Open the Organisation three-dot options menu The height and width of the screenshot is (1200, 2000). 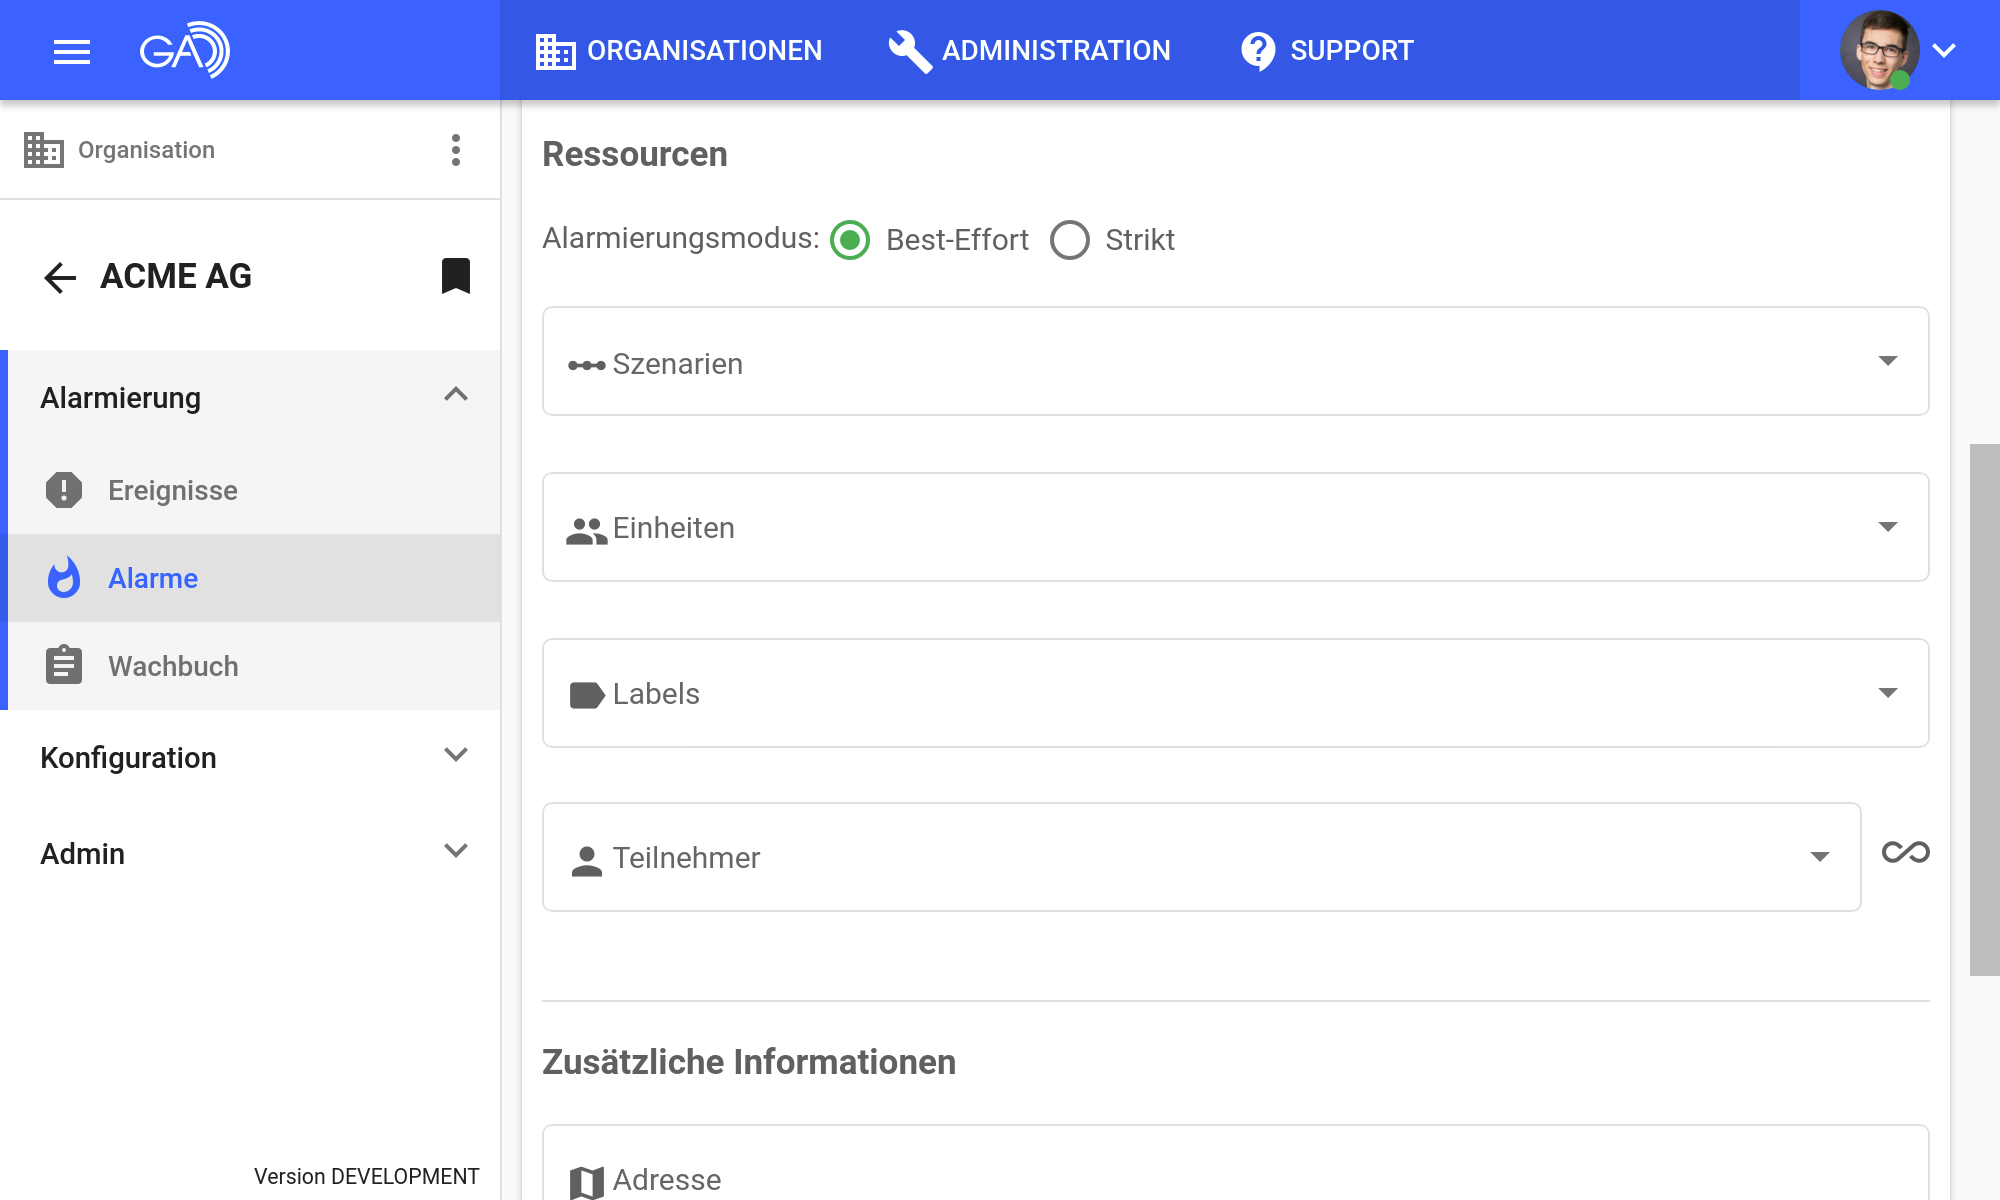tap(455, 150)
